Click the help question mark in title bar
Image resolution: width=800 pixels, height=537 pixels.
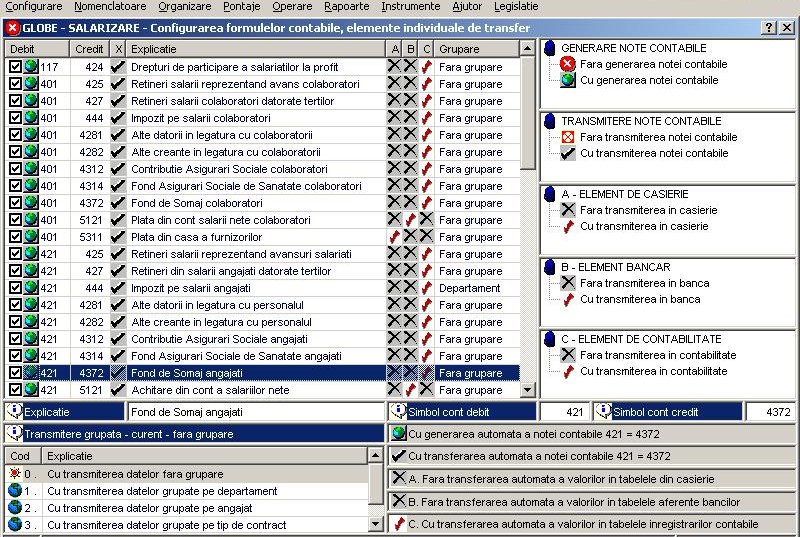tap(770, 28)
